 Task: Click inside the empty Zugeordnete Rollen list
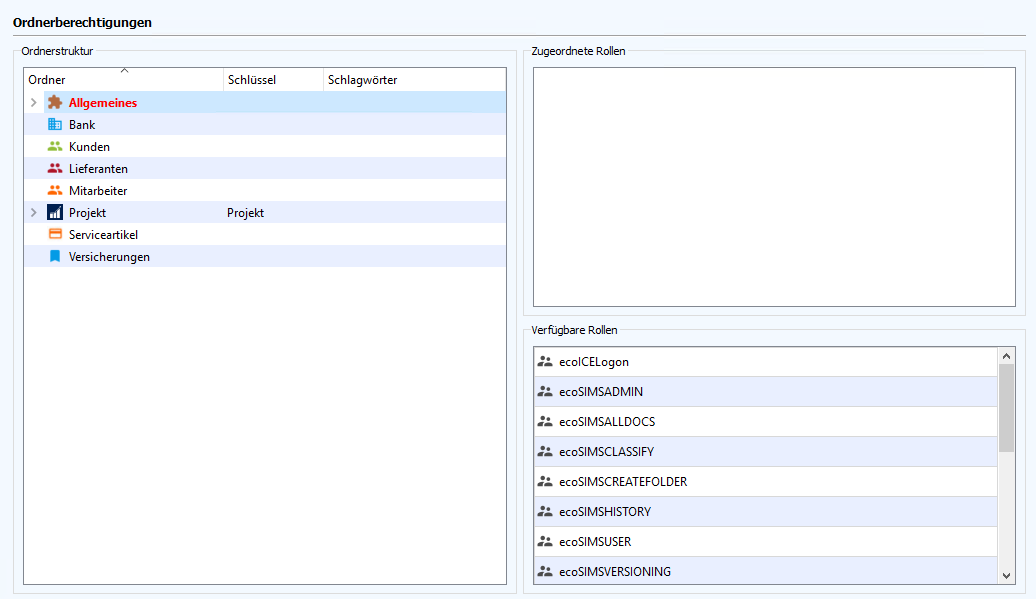[774, 187]
